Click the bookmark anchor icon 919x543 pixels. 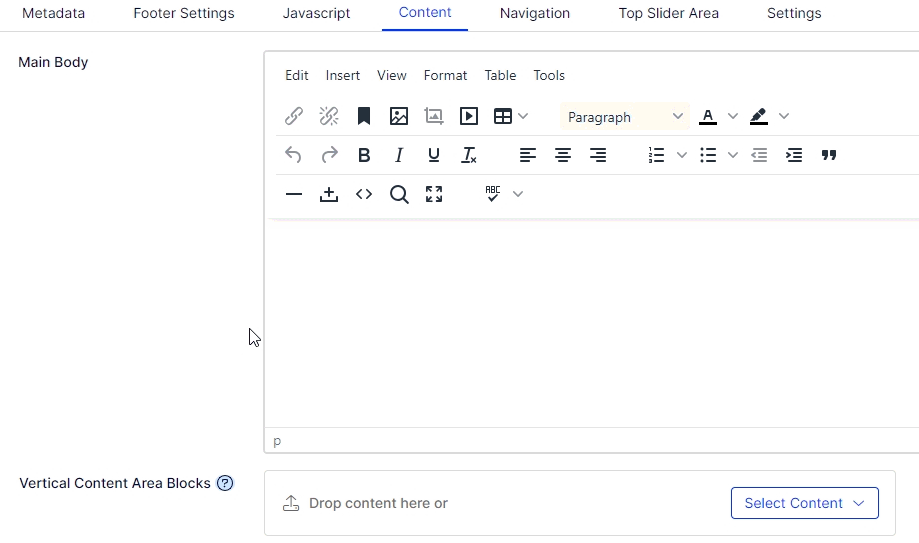pyautogui.click(x=364, y=116)
